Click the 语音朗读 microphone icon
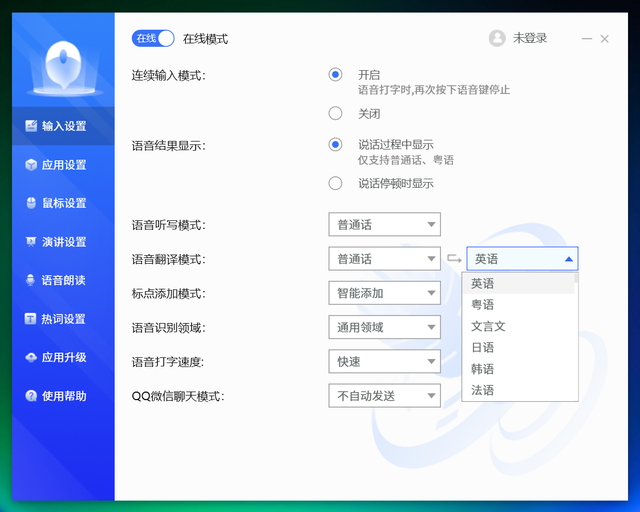Viewport: 640px width, 512px height. tap(31, 280)
